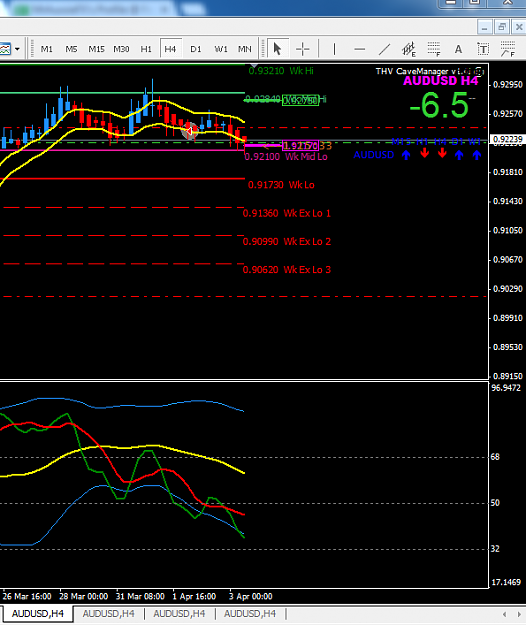Screen dimensions: 526x625
Task: Click the THV CaveManager label
Action: [x=430, y=71]
